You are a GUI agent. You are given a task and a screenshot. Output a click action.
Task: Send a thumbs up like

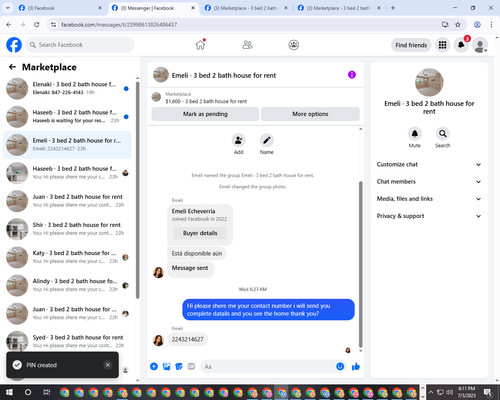click(x=356, y=367)
